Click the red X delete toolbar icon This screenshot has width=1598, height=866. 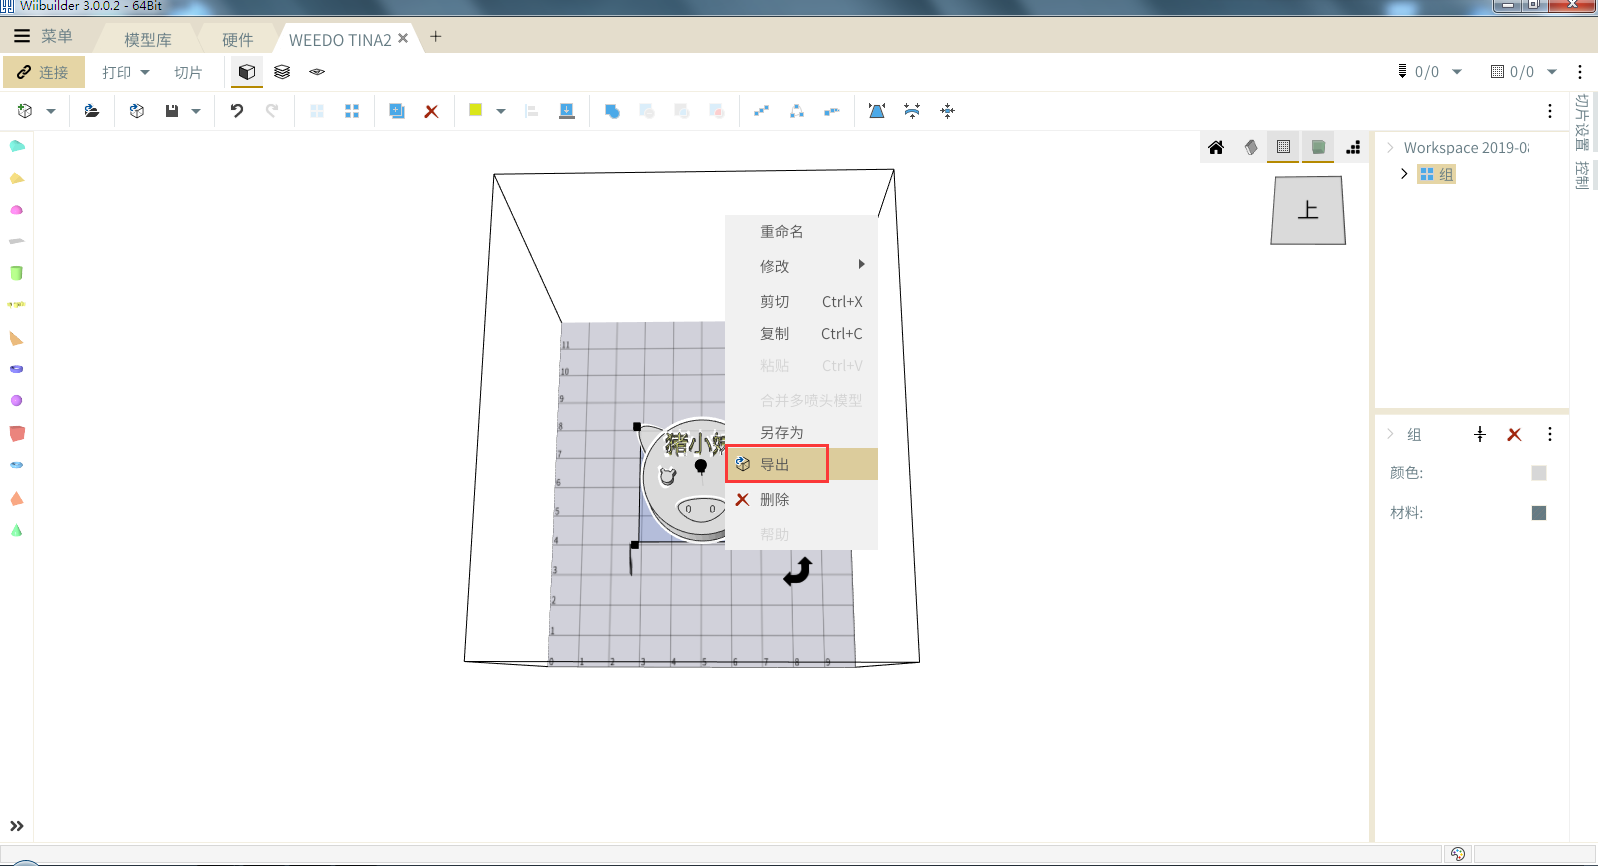coord(431,111)
